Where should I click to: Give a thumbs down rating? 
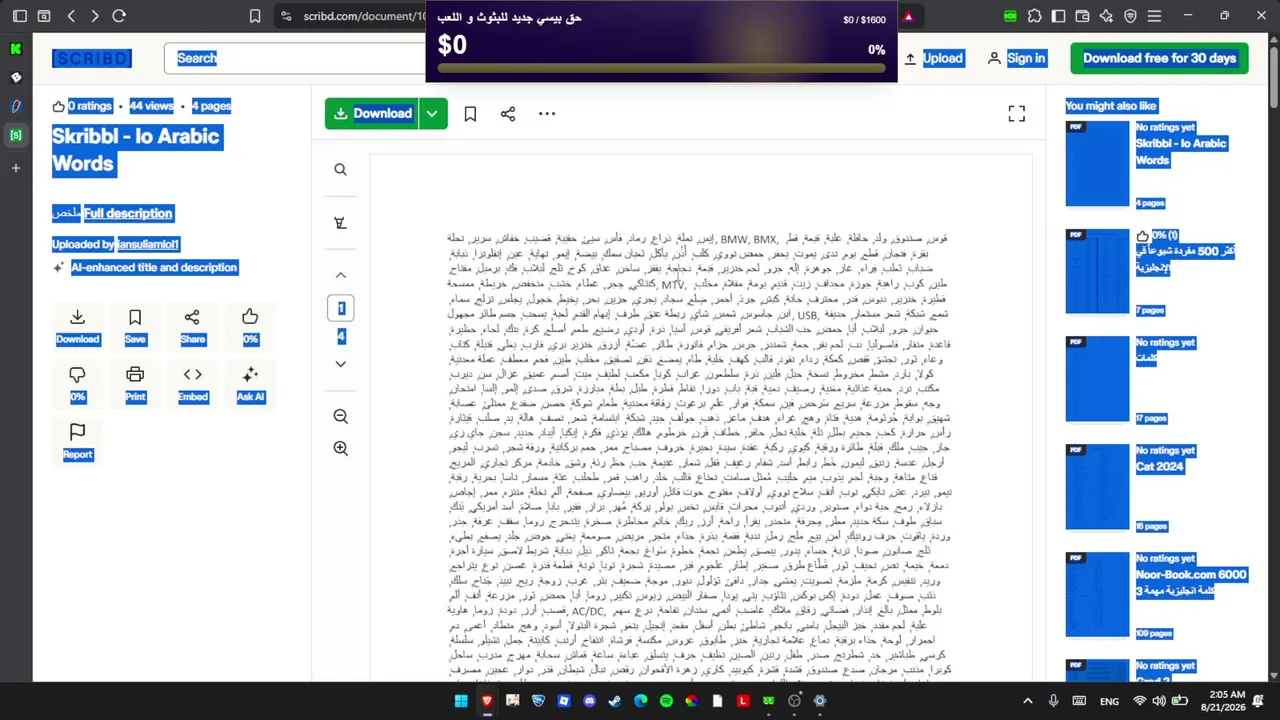(x=77, y=385)
